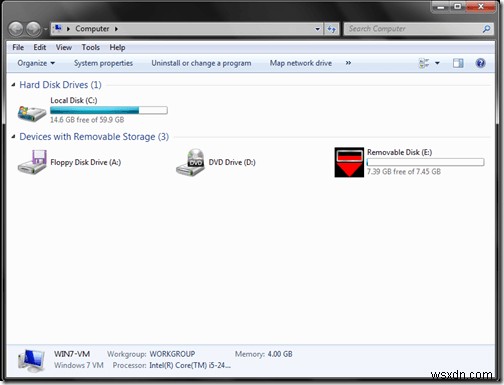Click Map network drive
504x385 pixels.
coord(301,63)
